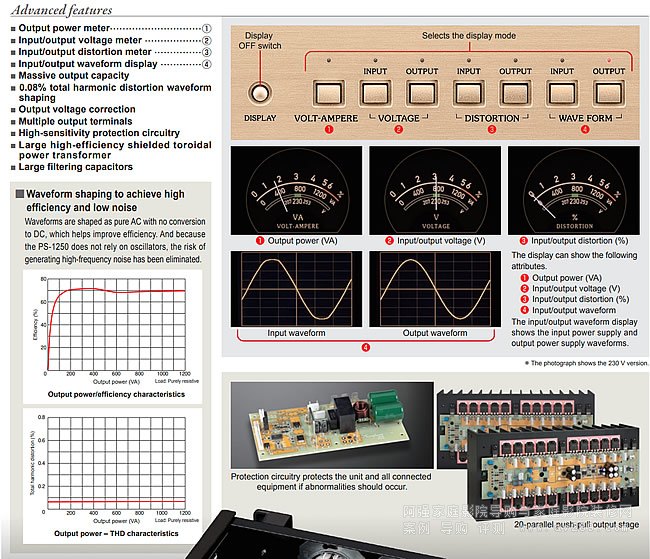Click the output power/efficiency characteristics graph
The image size is (650, 559).
tap(116, 327)
